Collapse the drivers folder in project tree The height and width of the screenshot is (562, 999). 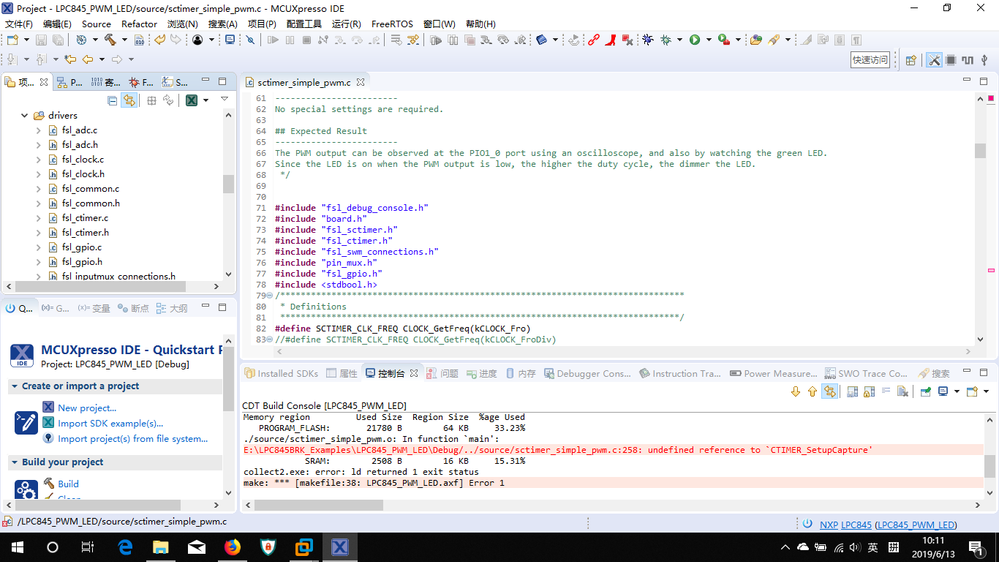coord(24,115)
